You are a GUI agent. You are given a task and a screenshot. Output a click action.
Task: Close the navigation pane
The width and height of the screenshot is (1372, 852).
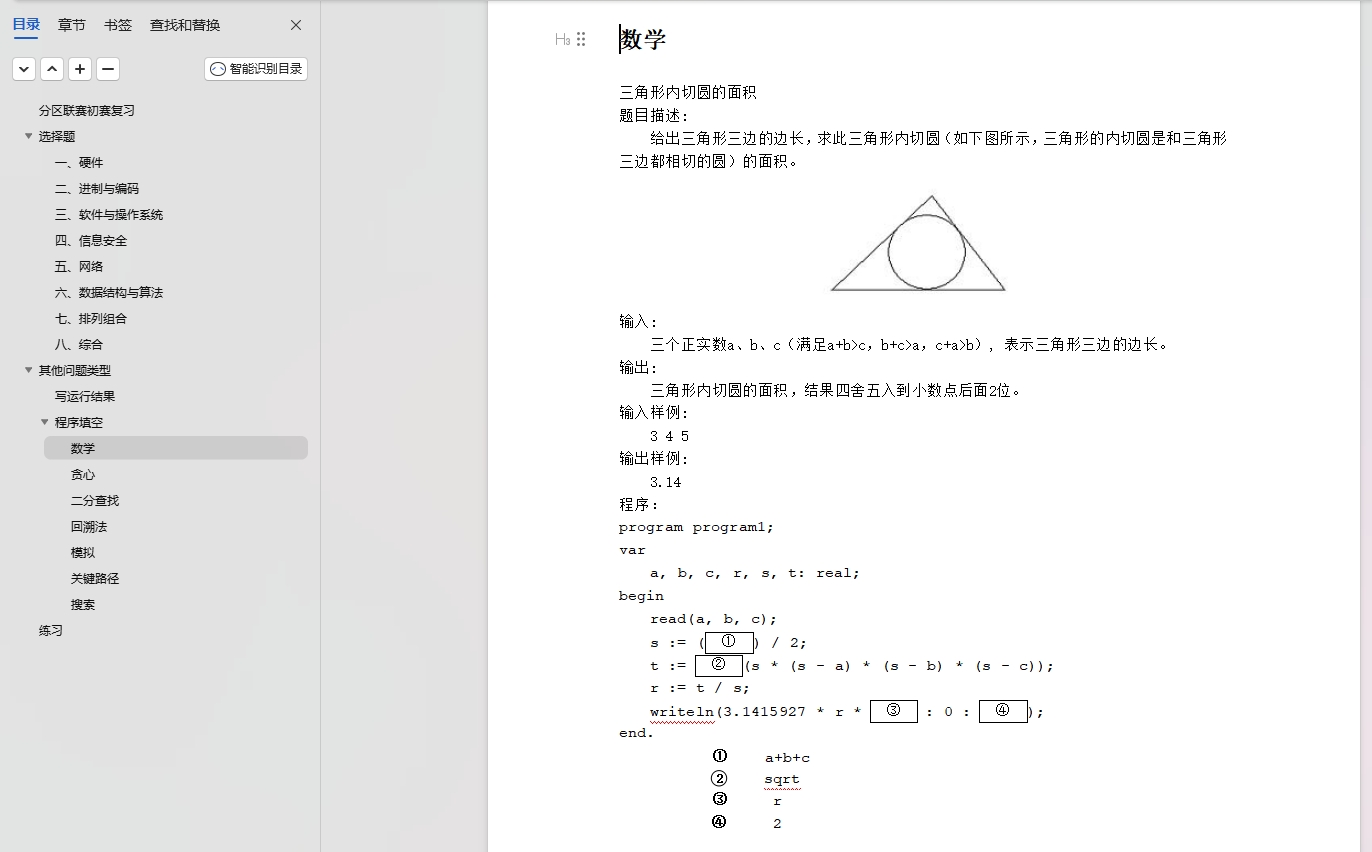pyautogui.click(x=296, y=25)
